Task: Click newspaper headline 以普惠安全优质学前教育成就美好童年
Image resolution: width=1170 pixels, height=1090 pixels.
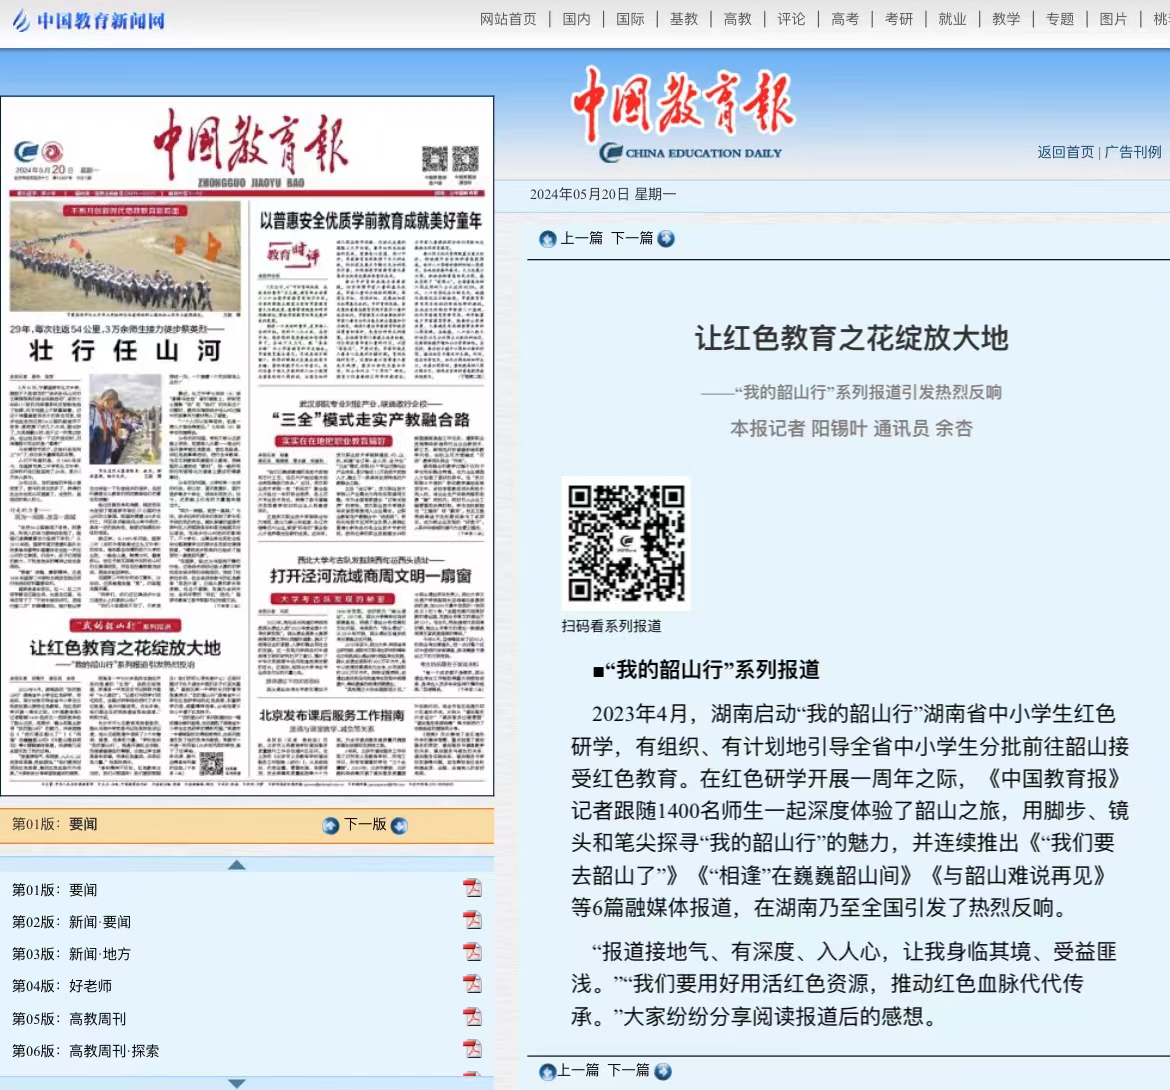Action: pos(371,221)
